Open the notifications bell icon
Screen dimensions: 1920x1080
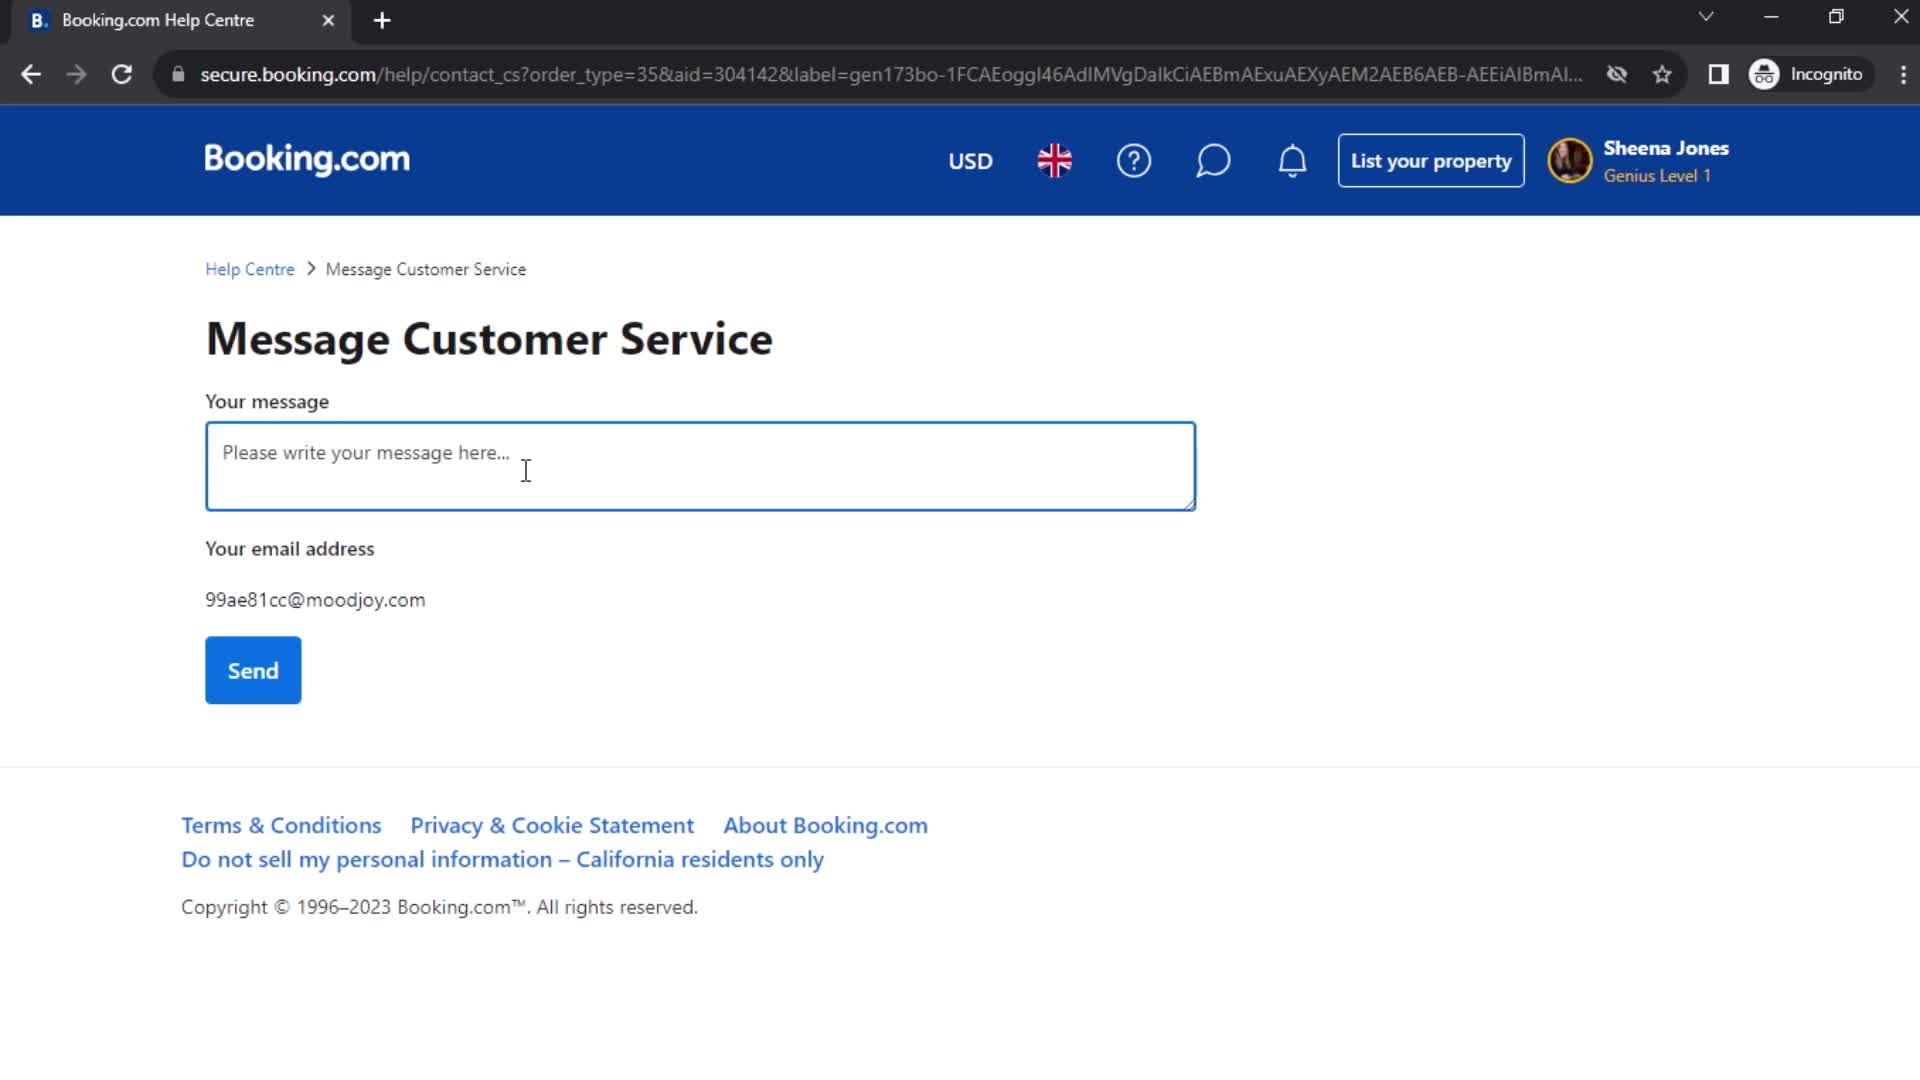coord(1291,161)
